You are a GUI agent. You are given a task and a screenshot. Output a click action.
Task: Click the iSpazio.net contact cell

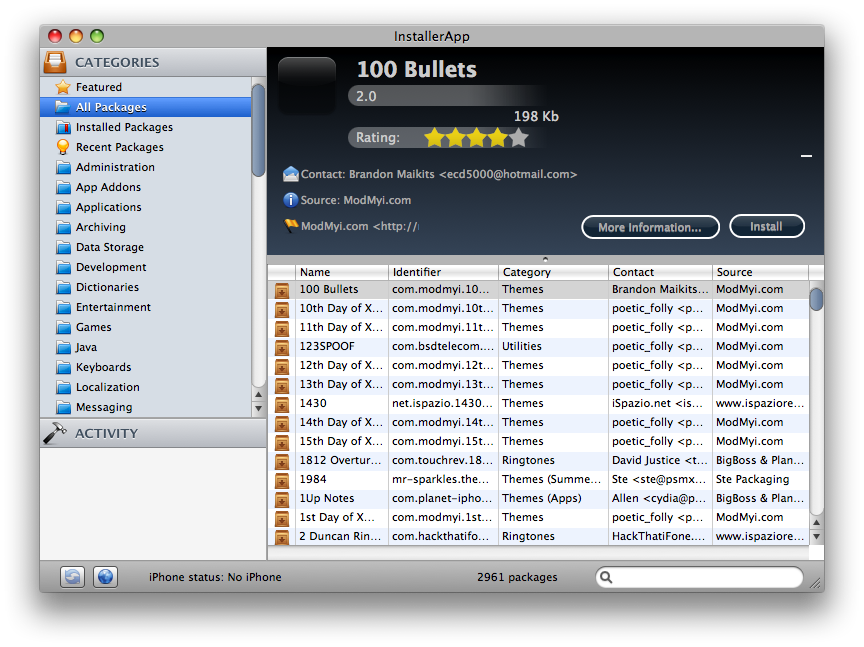click(x=660, y=403)
